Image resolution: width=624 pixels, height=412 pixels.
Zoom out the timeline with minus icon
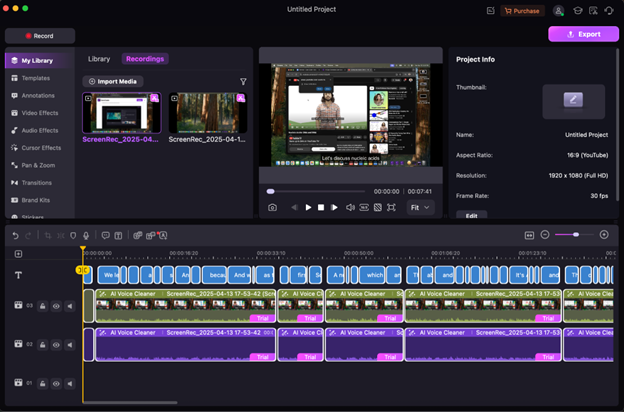pyautogui.click(x=545, y=235)
